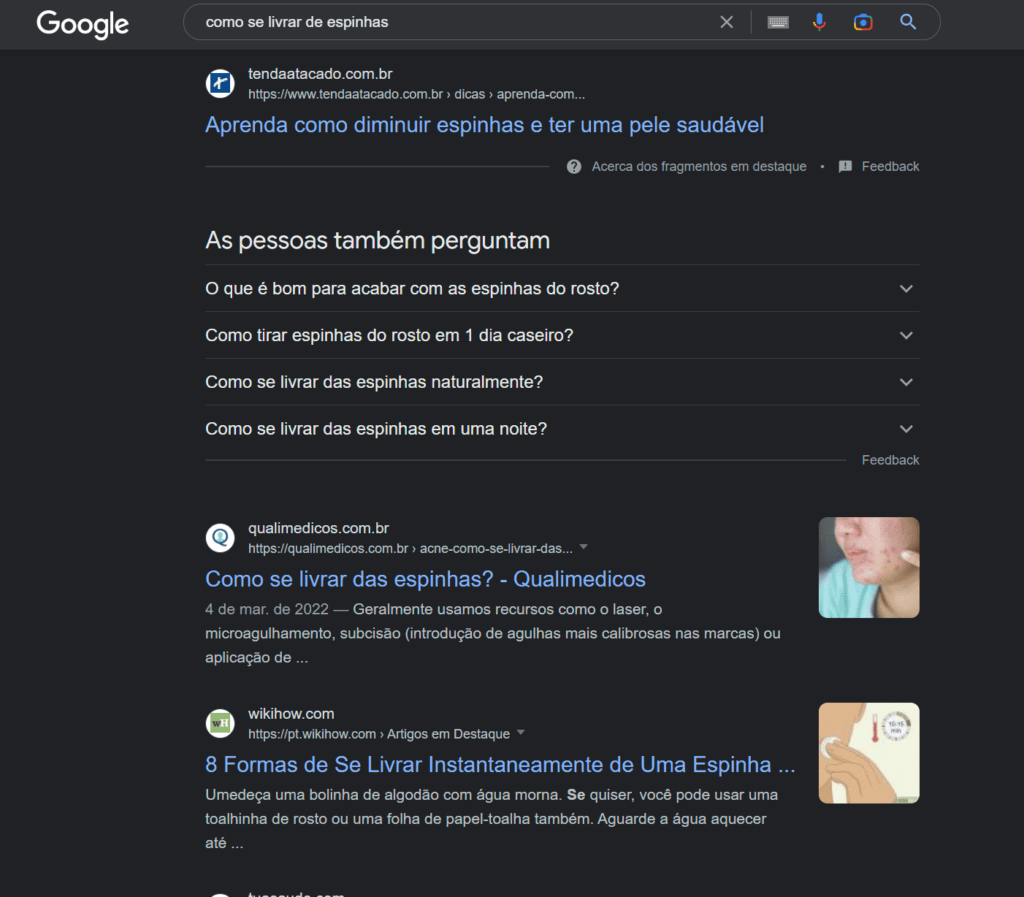Click the magnifying glass search button
1024x897 pixels.
(908, 22)
